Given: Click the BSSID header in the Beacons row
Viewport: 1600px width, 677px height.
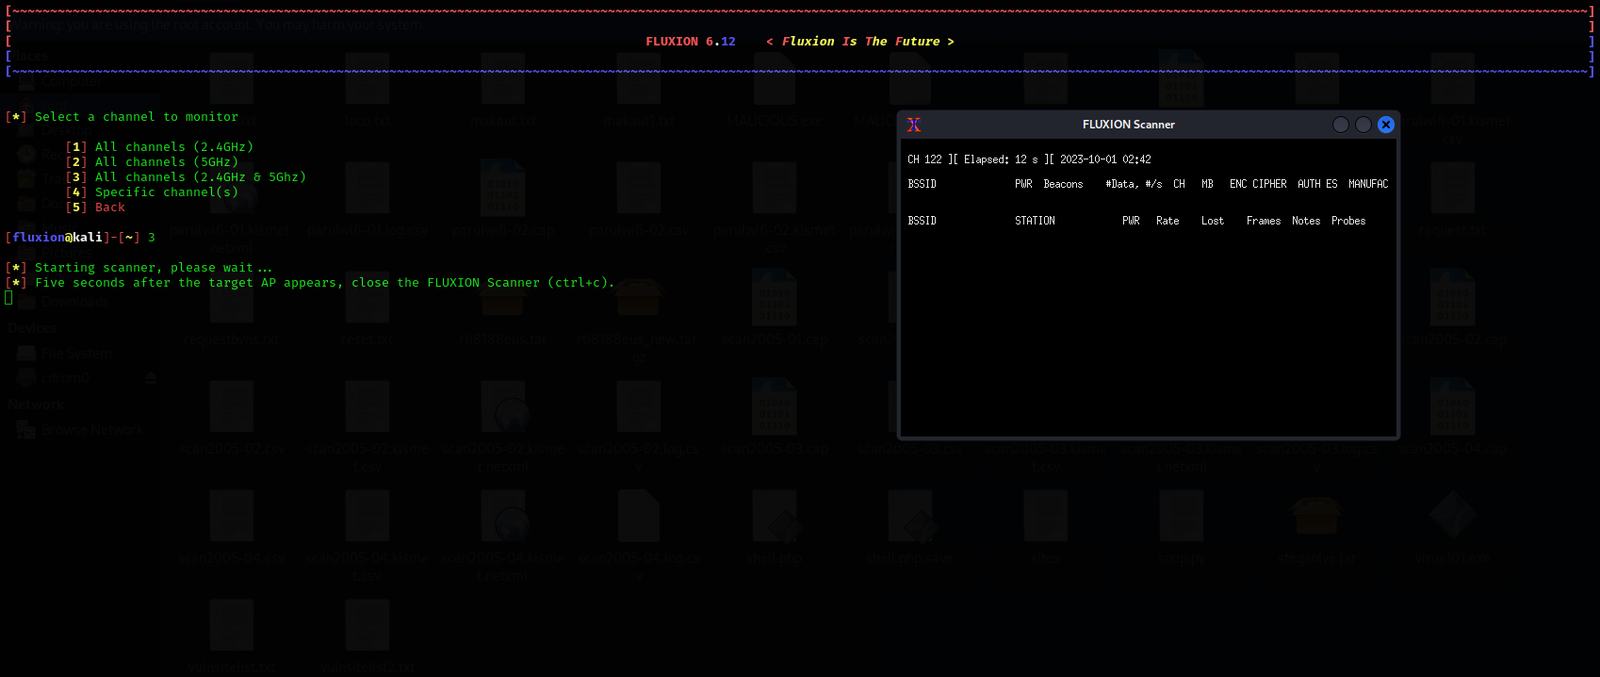Looking at the screenshot, I should 922,185.
